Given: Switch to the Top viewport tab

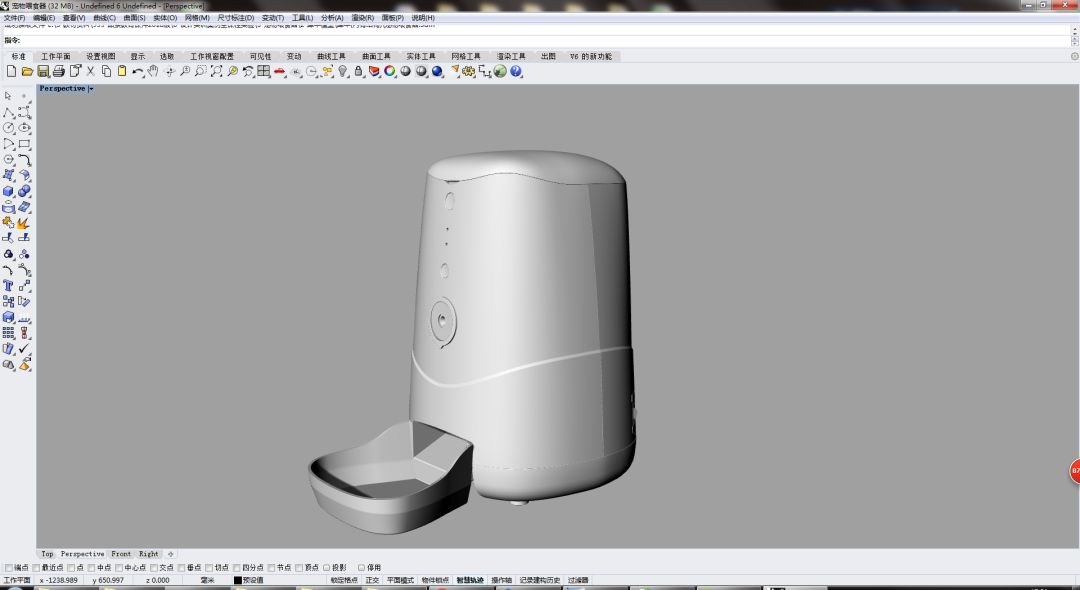Looking at the screenshot, I should [x=47, y=554].
